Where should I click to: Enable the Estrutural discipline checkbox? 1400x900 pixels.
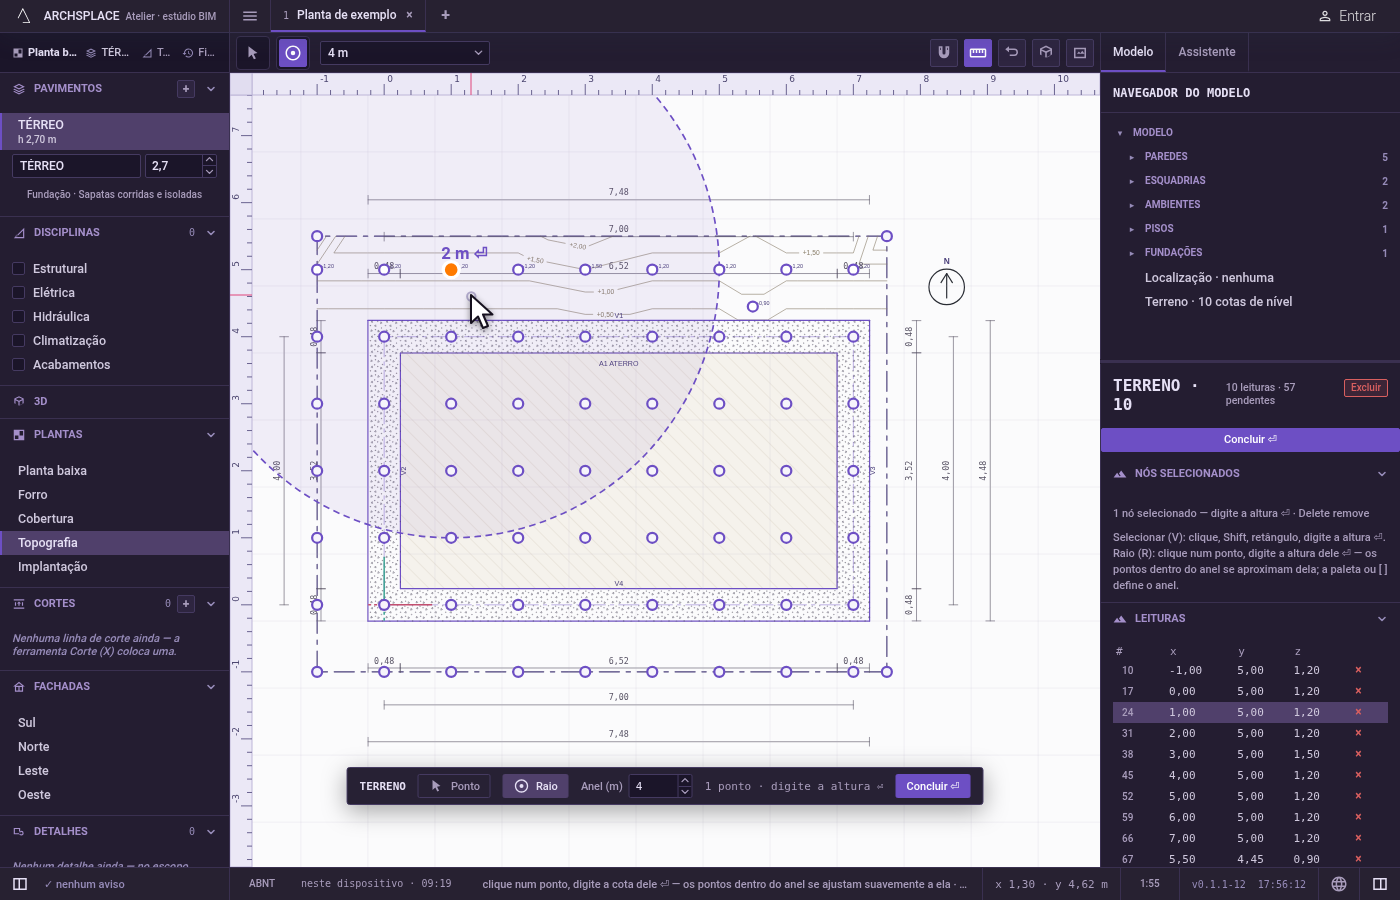pyautogui.click(x=18, y=269)
